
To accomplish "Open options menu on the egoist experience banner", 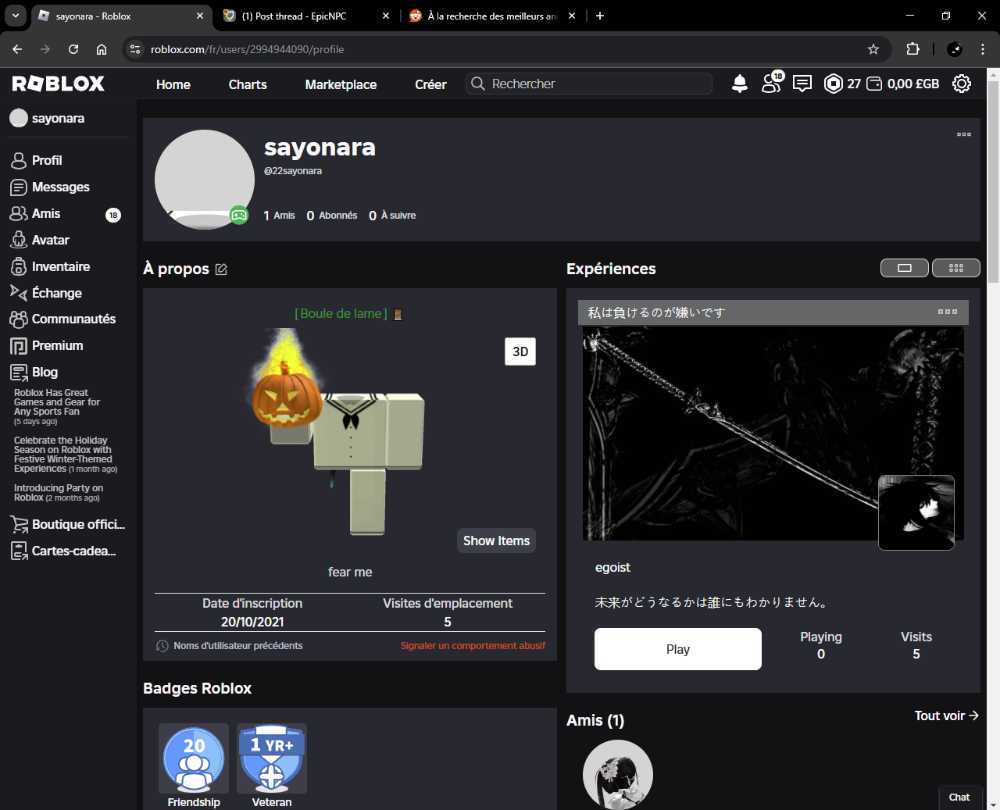I will 946,311.
